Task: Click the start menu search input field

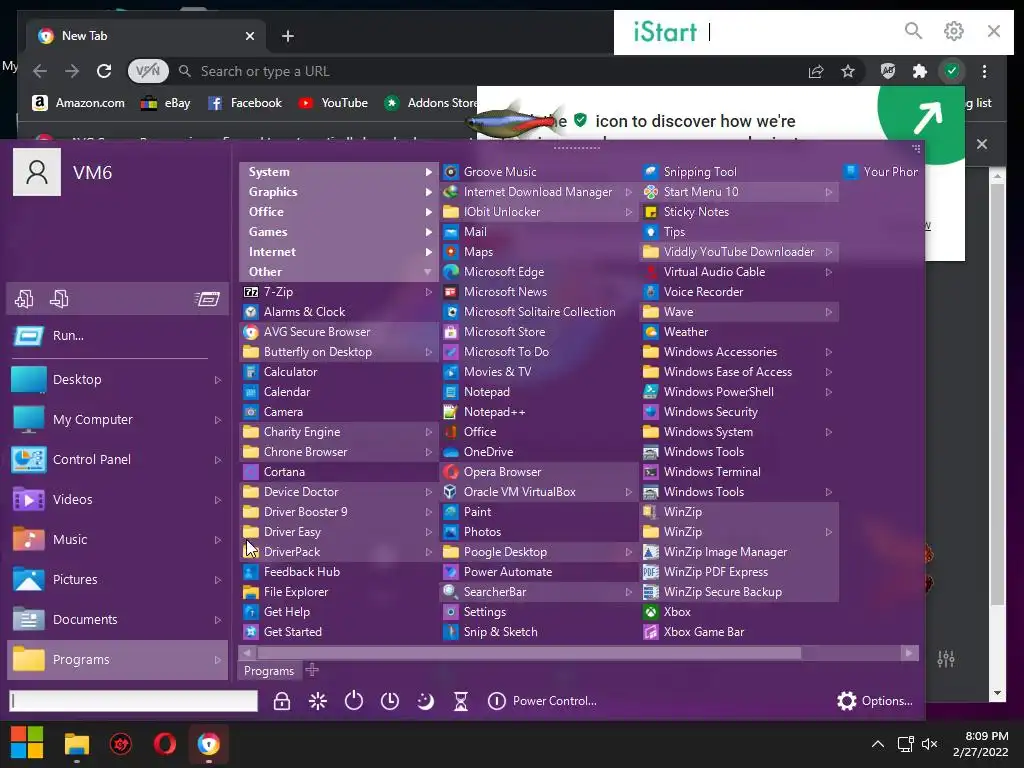Action: (133, 701)
